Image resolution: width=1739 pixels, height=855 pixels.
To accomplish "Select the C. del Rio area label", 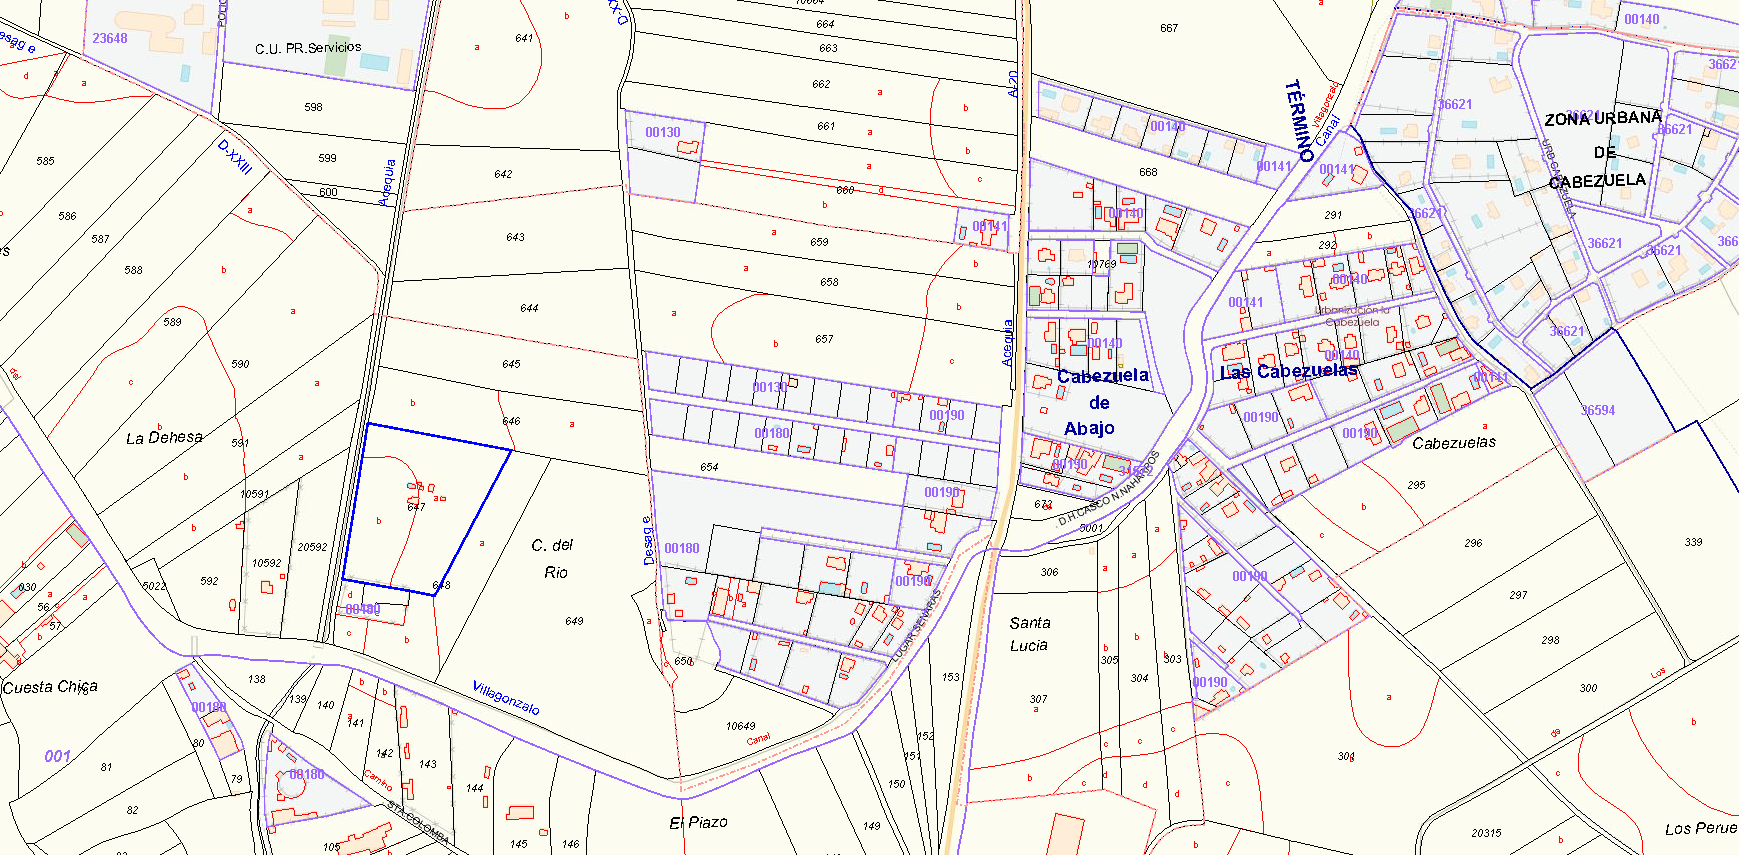I will tap(553, 558).
